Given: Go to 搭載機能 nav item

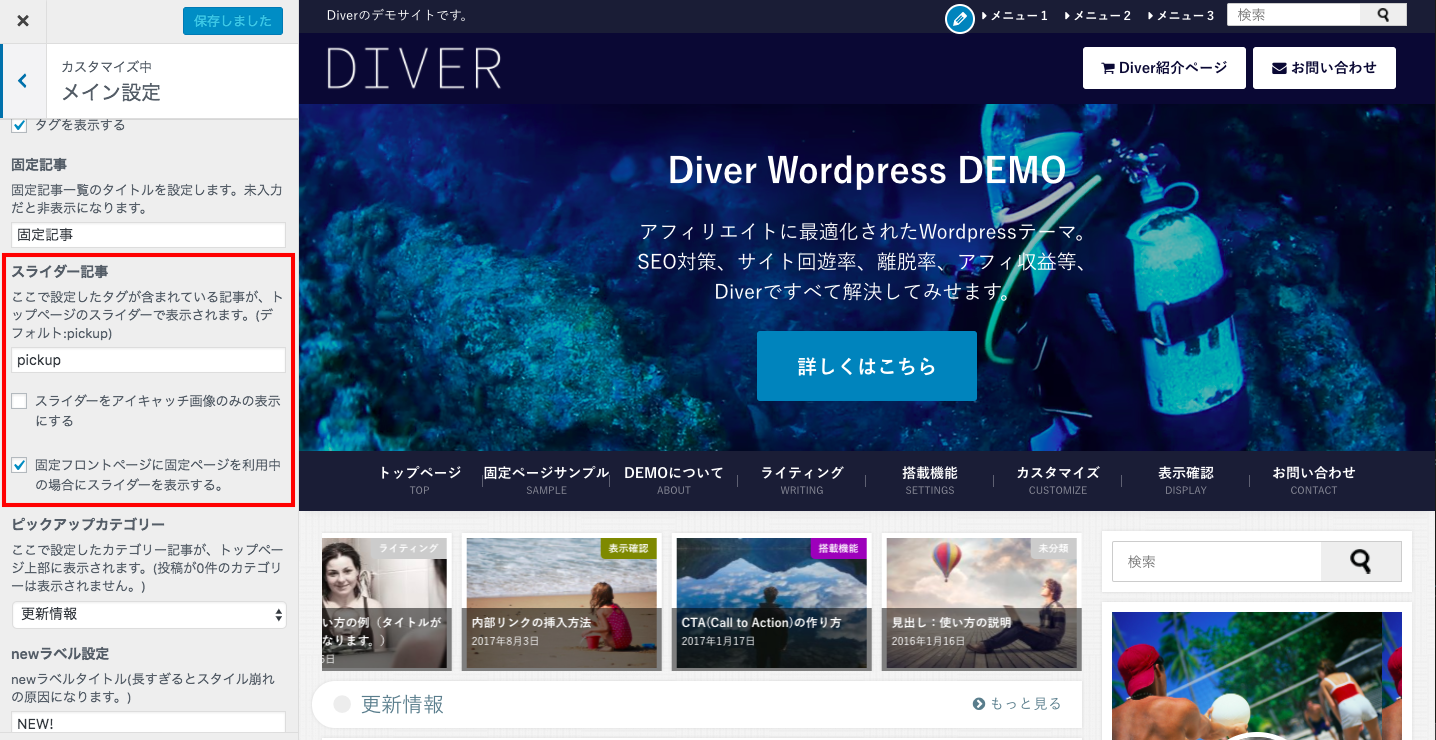Looking at the screenshot, I should (930, 480).
